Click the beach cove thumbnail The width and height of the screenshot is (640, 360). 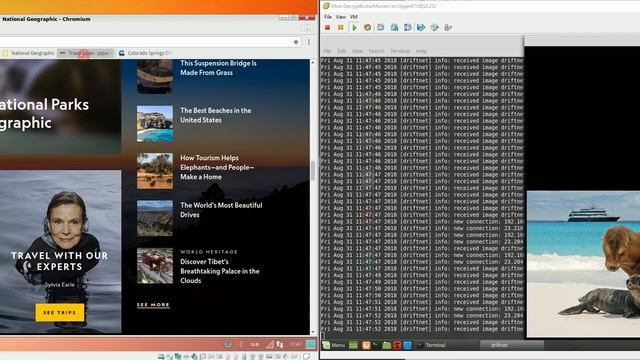pyautogui.click(x=155, y=124)
